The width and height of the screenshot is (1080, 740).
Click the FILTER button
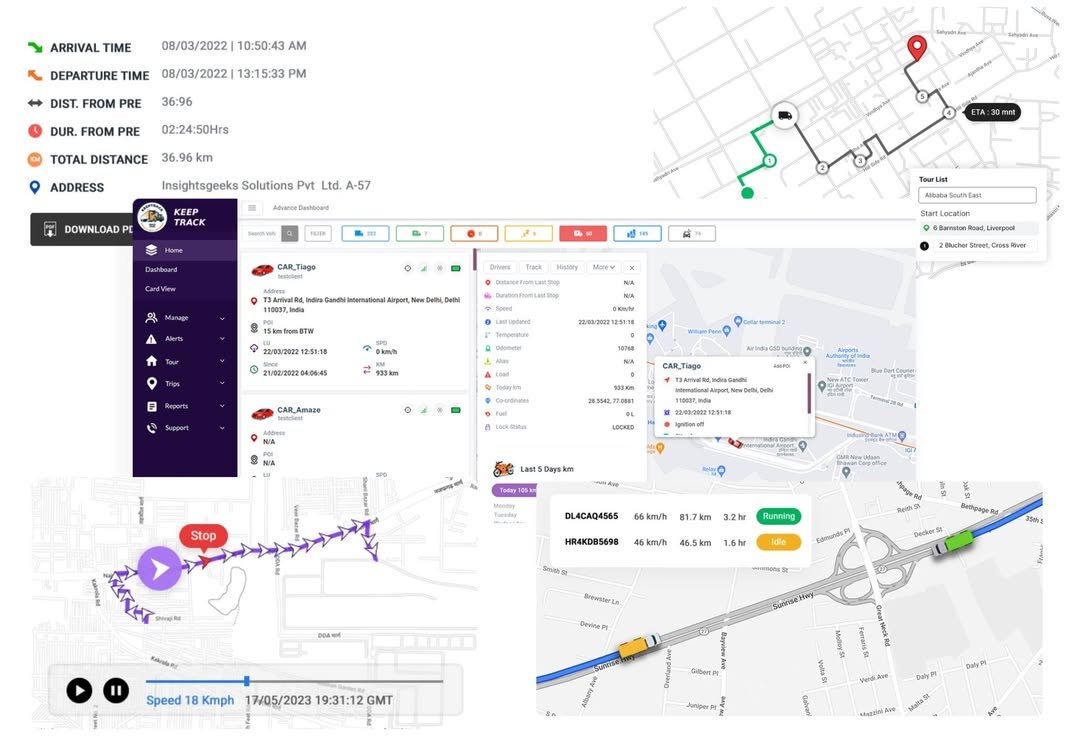(x=318, y=233)
